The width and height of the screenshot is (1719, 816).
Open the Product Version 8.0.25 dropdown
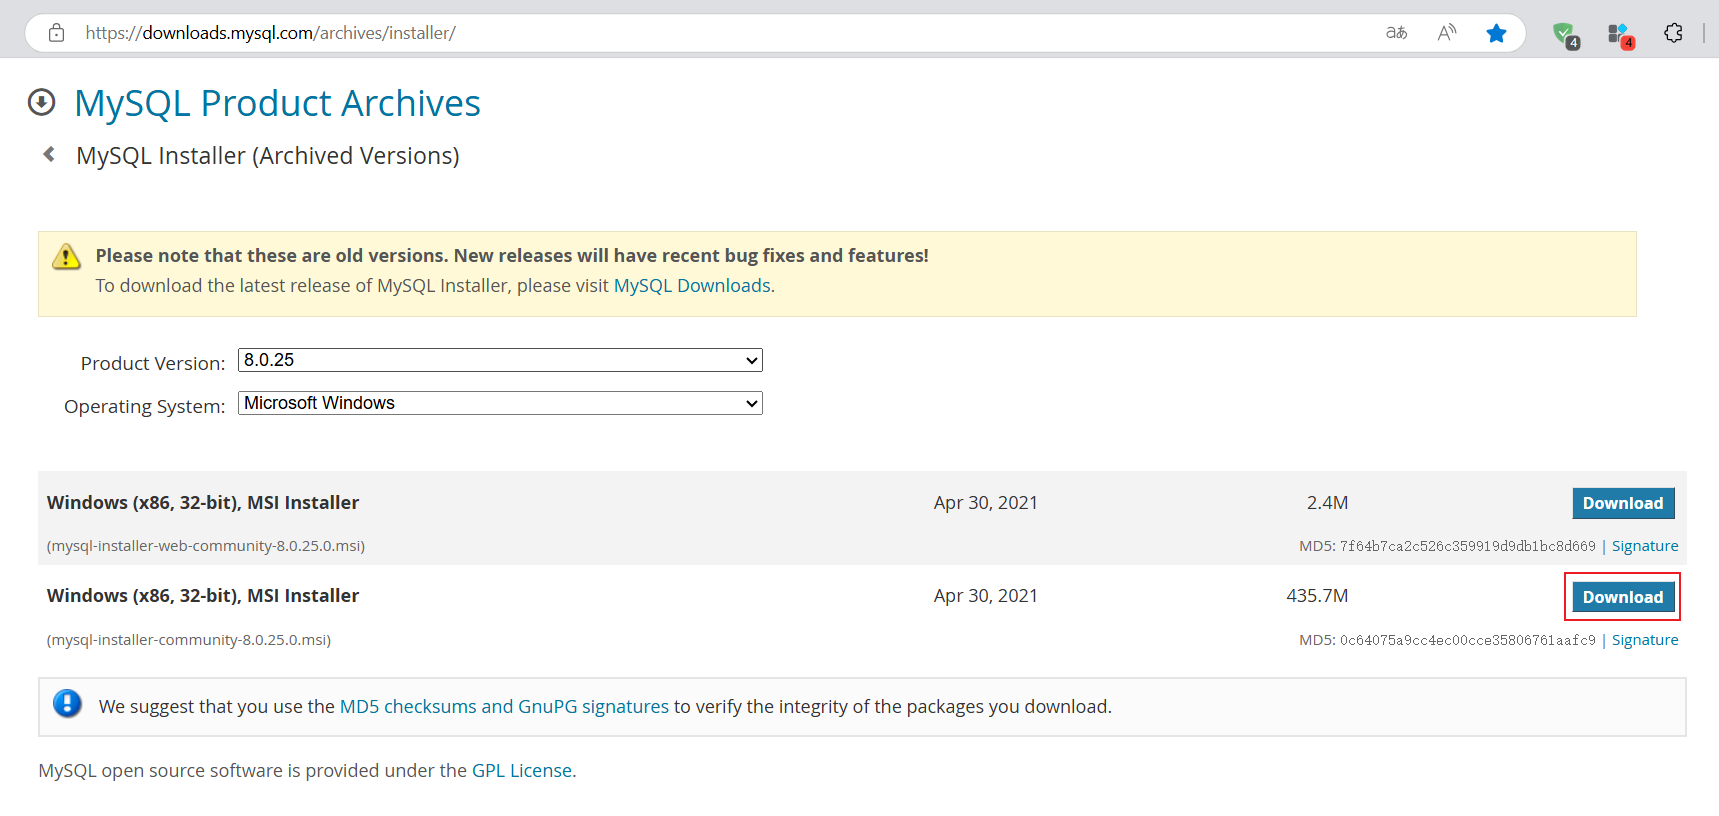(500, 360)
